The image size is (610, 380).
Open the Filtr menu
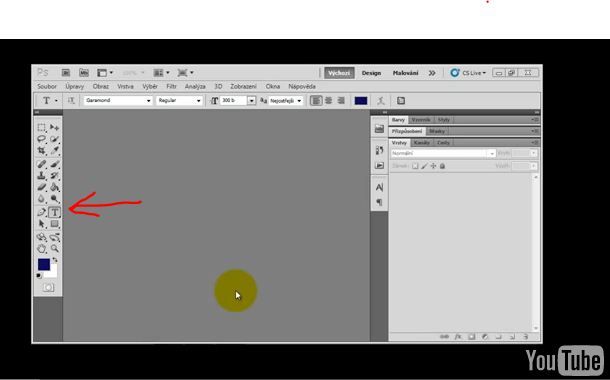pyautogui.click(x=171, y=86)
